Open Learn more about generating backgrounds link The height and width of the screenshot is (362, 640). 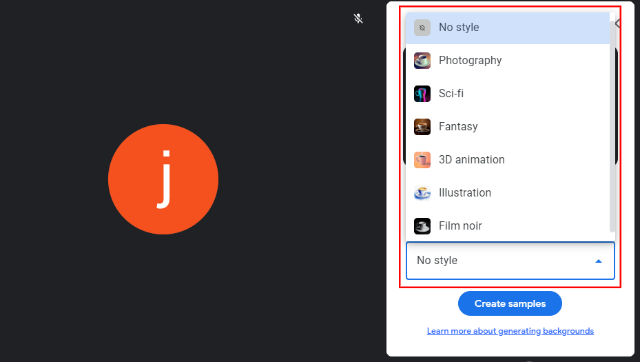(510, 331)
